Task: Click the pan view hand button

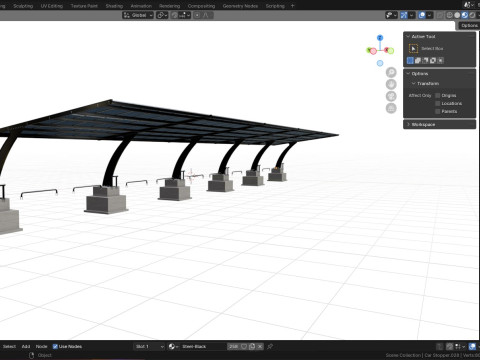Action: tap(391, 84)
